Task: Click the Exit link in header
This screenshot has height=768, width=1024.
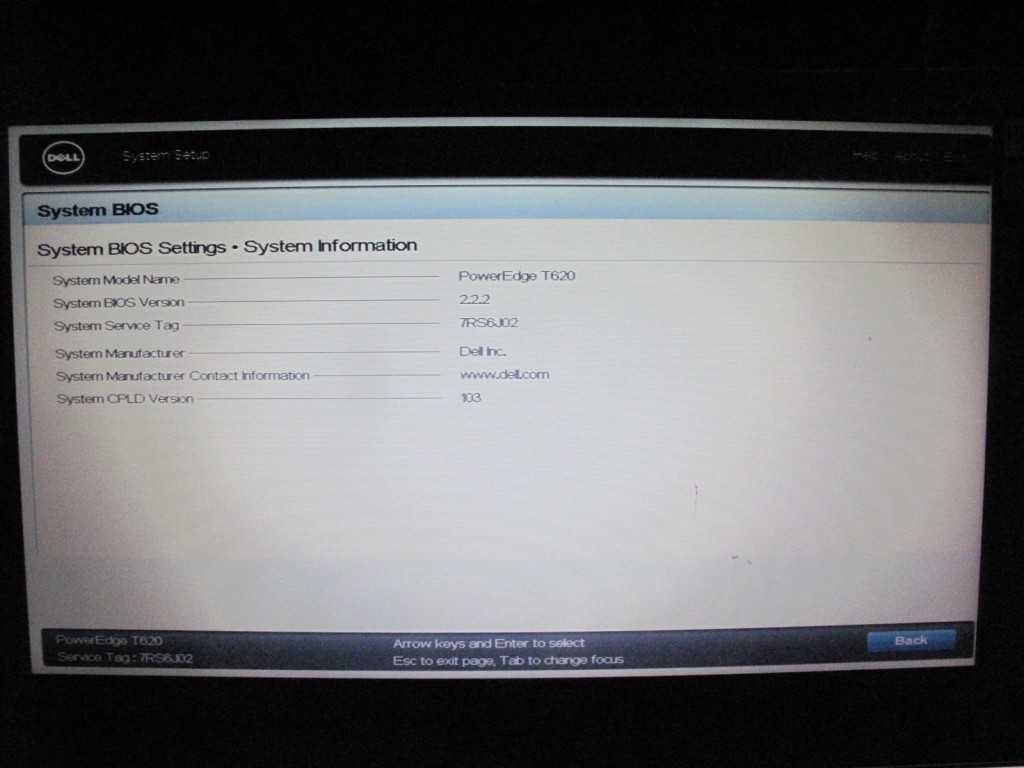Action: (955, 157)
